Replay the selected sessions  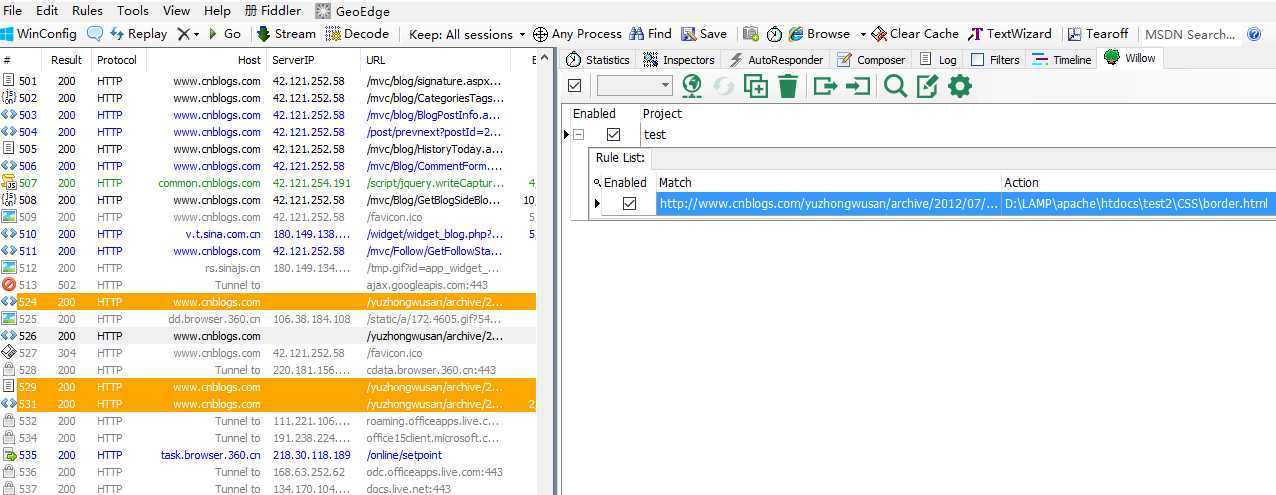point(138,33)
